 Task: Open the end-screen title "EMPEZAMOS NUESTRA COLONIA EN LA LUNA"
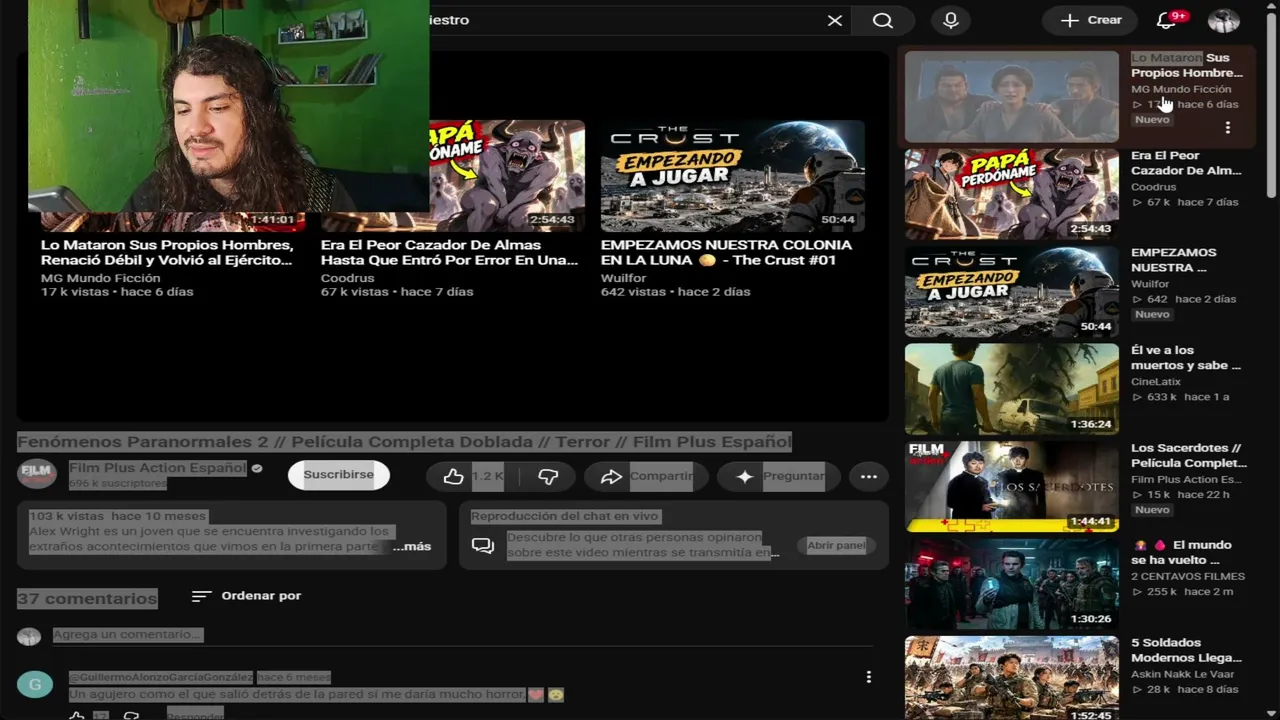pyautogui.click(x=727, y=253)
